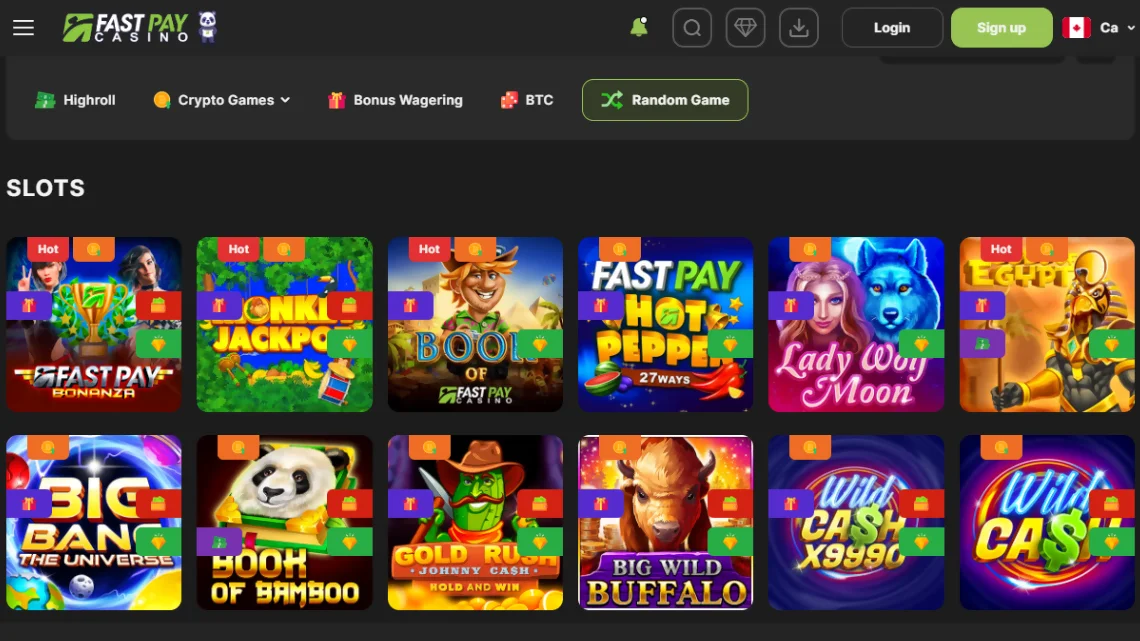Image resolution: width=1140 pixels, height=641 pixels.
Task: Click the Canada flag icon
Action: click(1076, 28)
